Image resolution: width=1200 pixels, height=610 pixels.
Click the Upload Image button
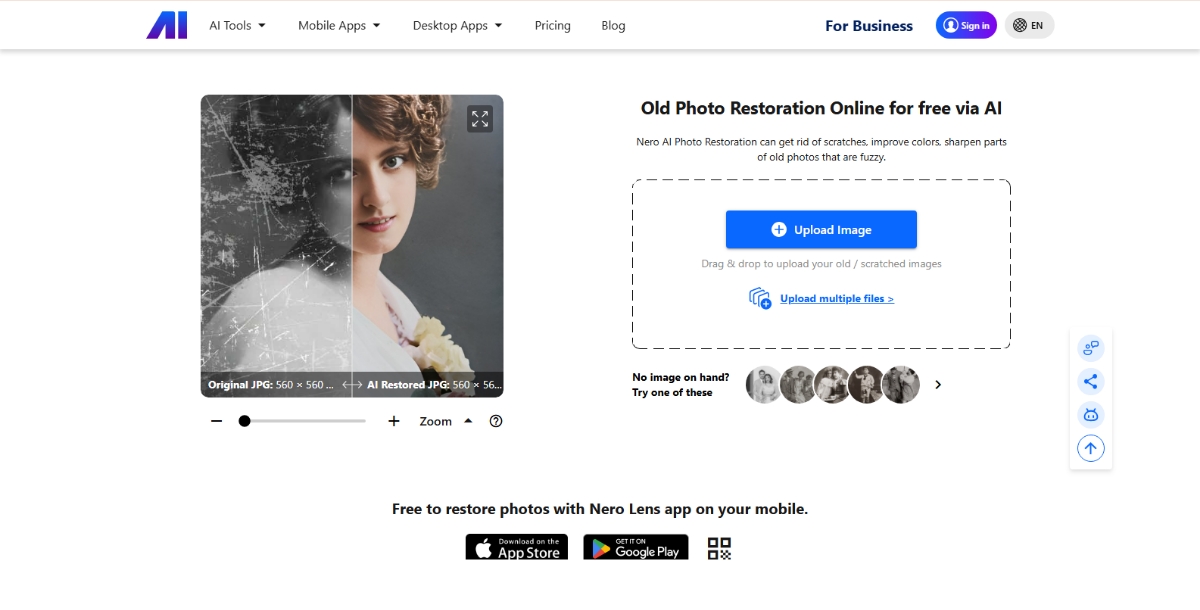(x=821, y=229)
